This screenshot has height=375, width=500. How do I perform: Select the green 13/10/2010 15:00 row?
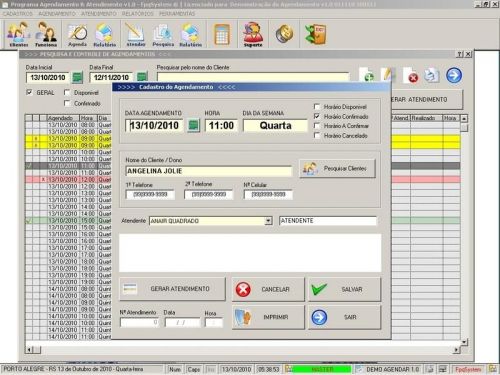[x=69, y=220]
